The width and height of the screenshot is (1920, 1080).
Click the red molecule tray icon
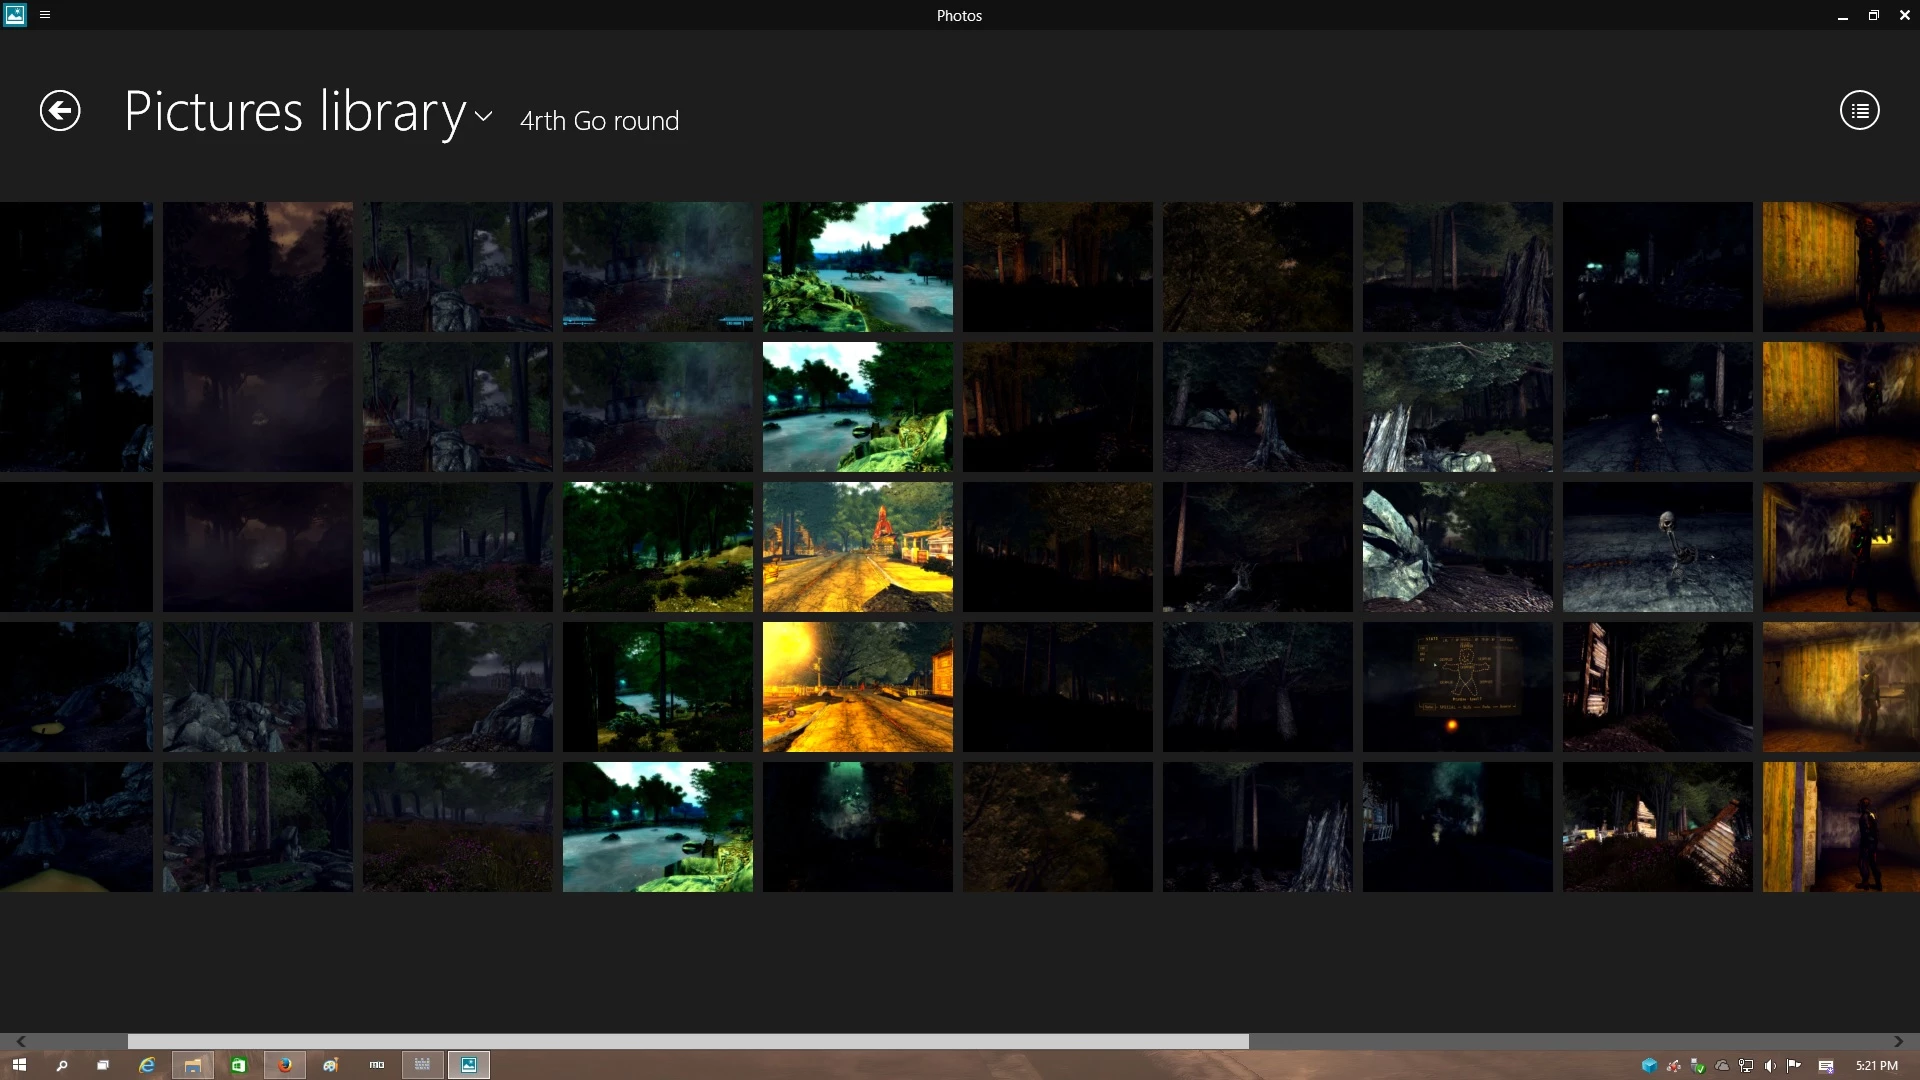point(1674,1065)
